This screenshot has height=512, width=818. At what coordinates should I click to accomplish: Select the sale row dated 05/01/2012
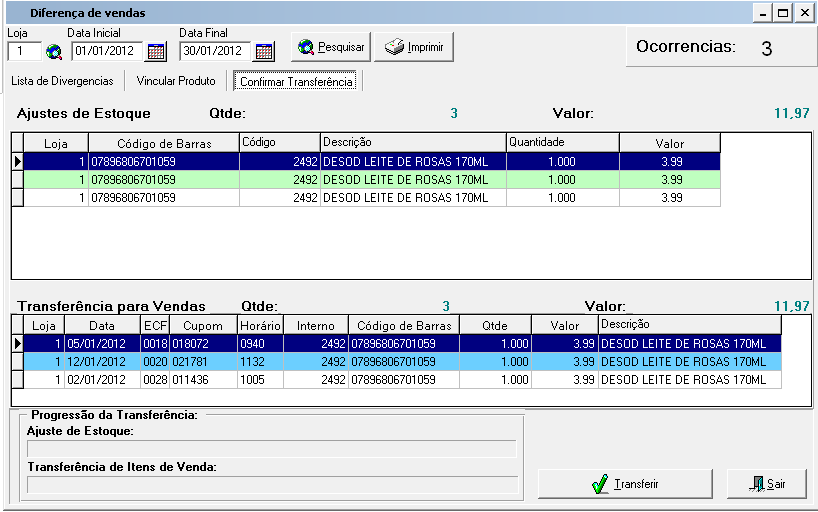tap(403, 344)
